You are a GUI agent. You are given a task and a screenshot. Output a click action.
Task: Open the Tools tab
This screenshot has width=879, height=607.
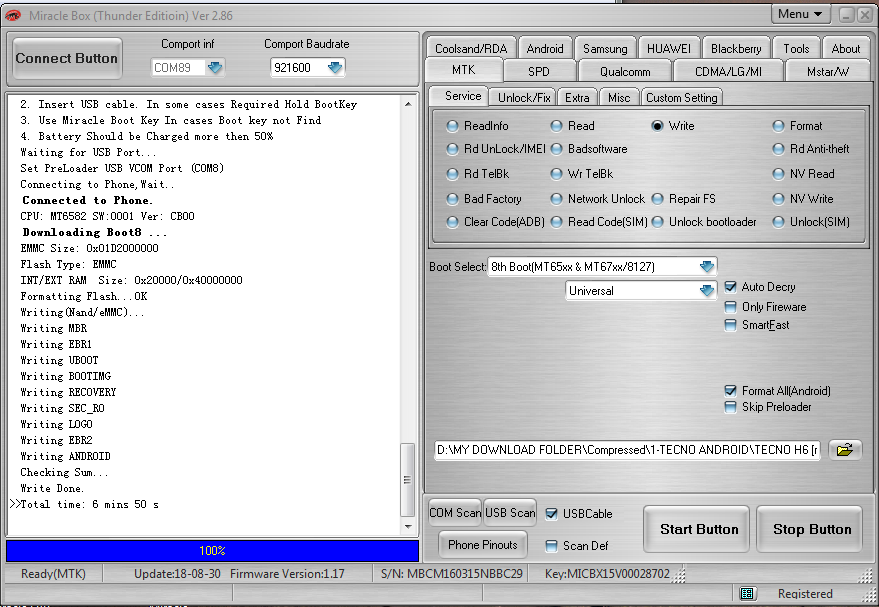point(796,48)
